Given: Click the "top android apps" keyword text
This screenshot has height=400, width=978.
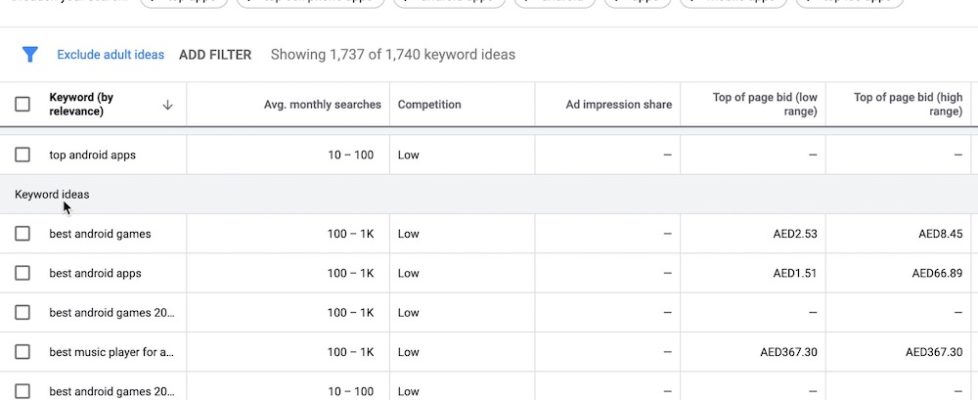Looking at the screenshot, I should pos(92,155).
